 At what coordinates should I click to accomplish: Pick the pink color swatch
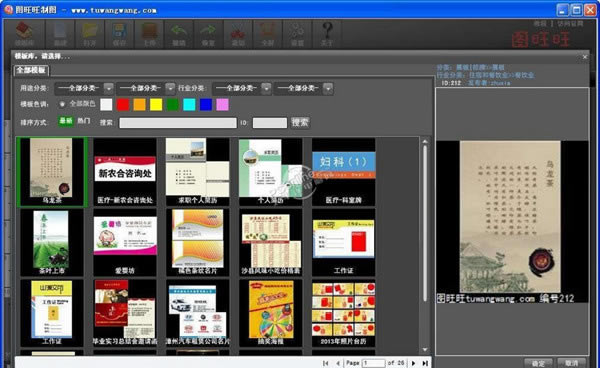223,104
